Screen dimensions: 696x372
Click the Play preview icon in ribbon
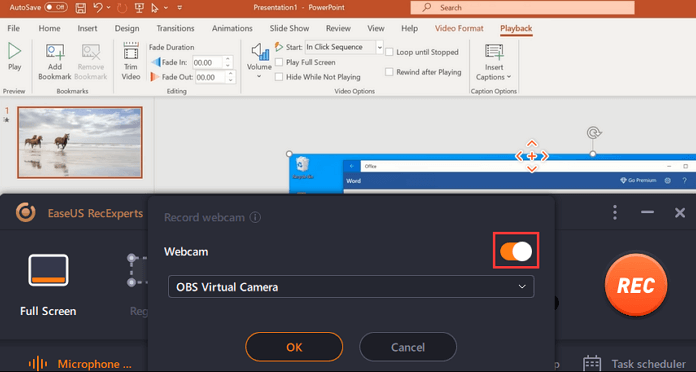click(x=14, y=51)
